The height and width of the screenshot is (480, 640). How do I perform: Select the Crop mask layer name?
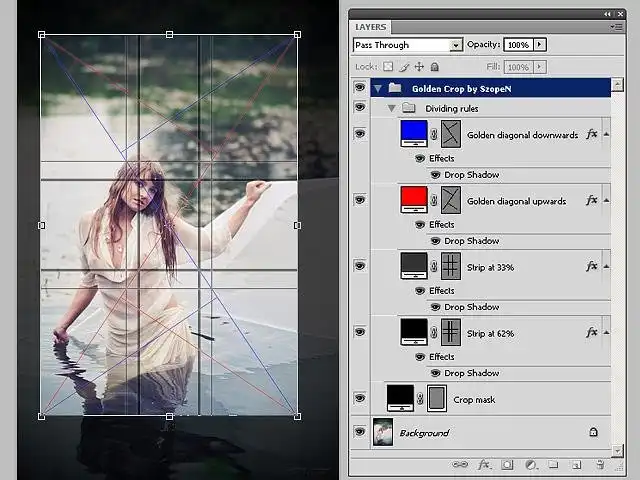click(474, 400)
